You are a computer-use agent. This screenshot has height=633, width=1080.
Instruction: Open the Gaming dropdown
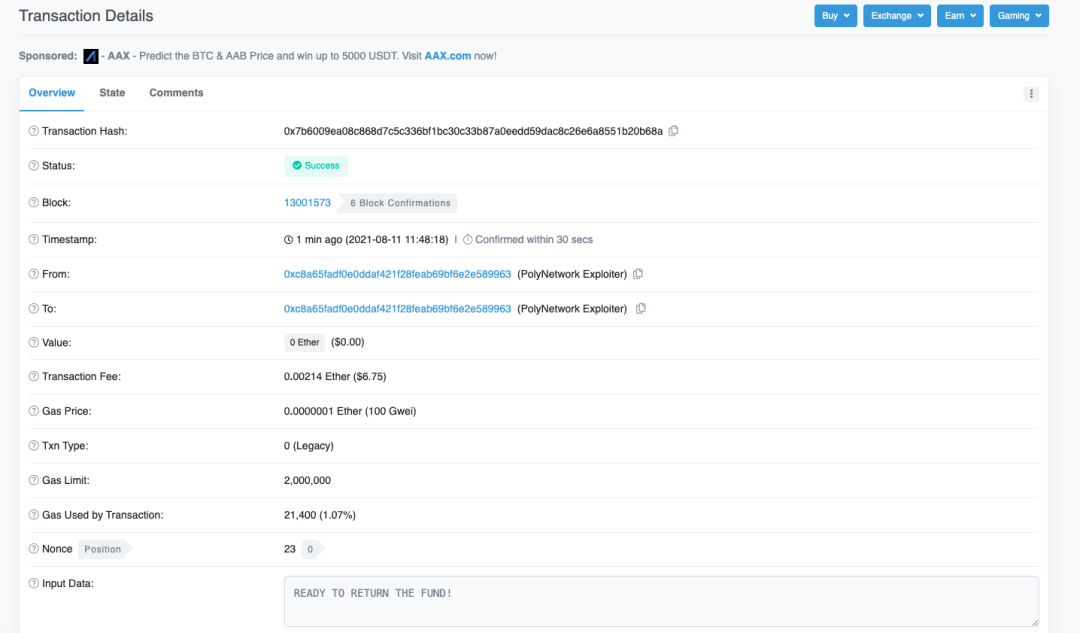[x=1019, y=16]
